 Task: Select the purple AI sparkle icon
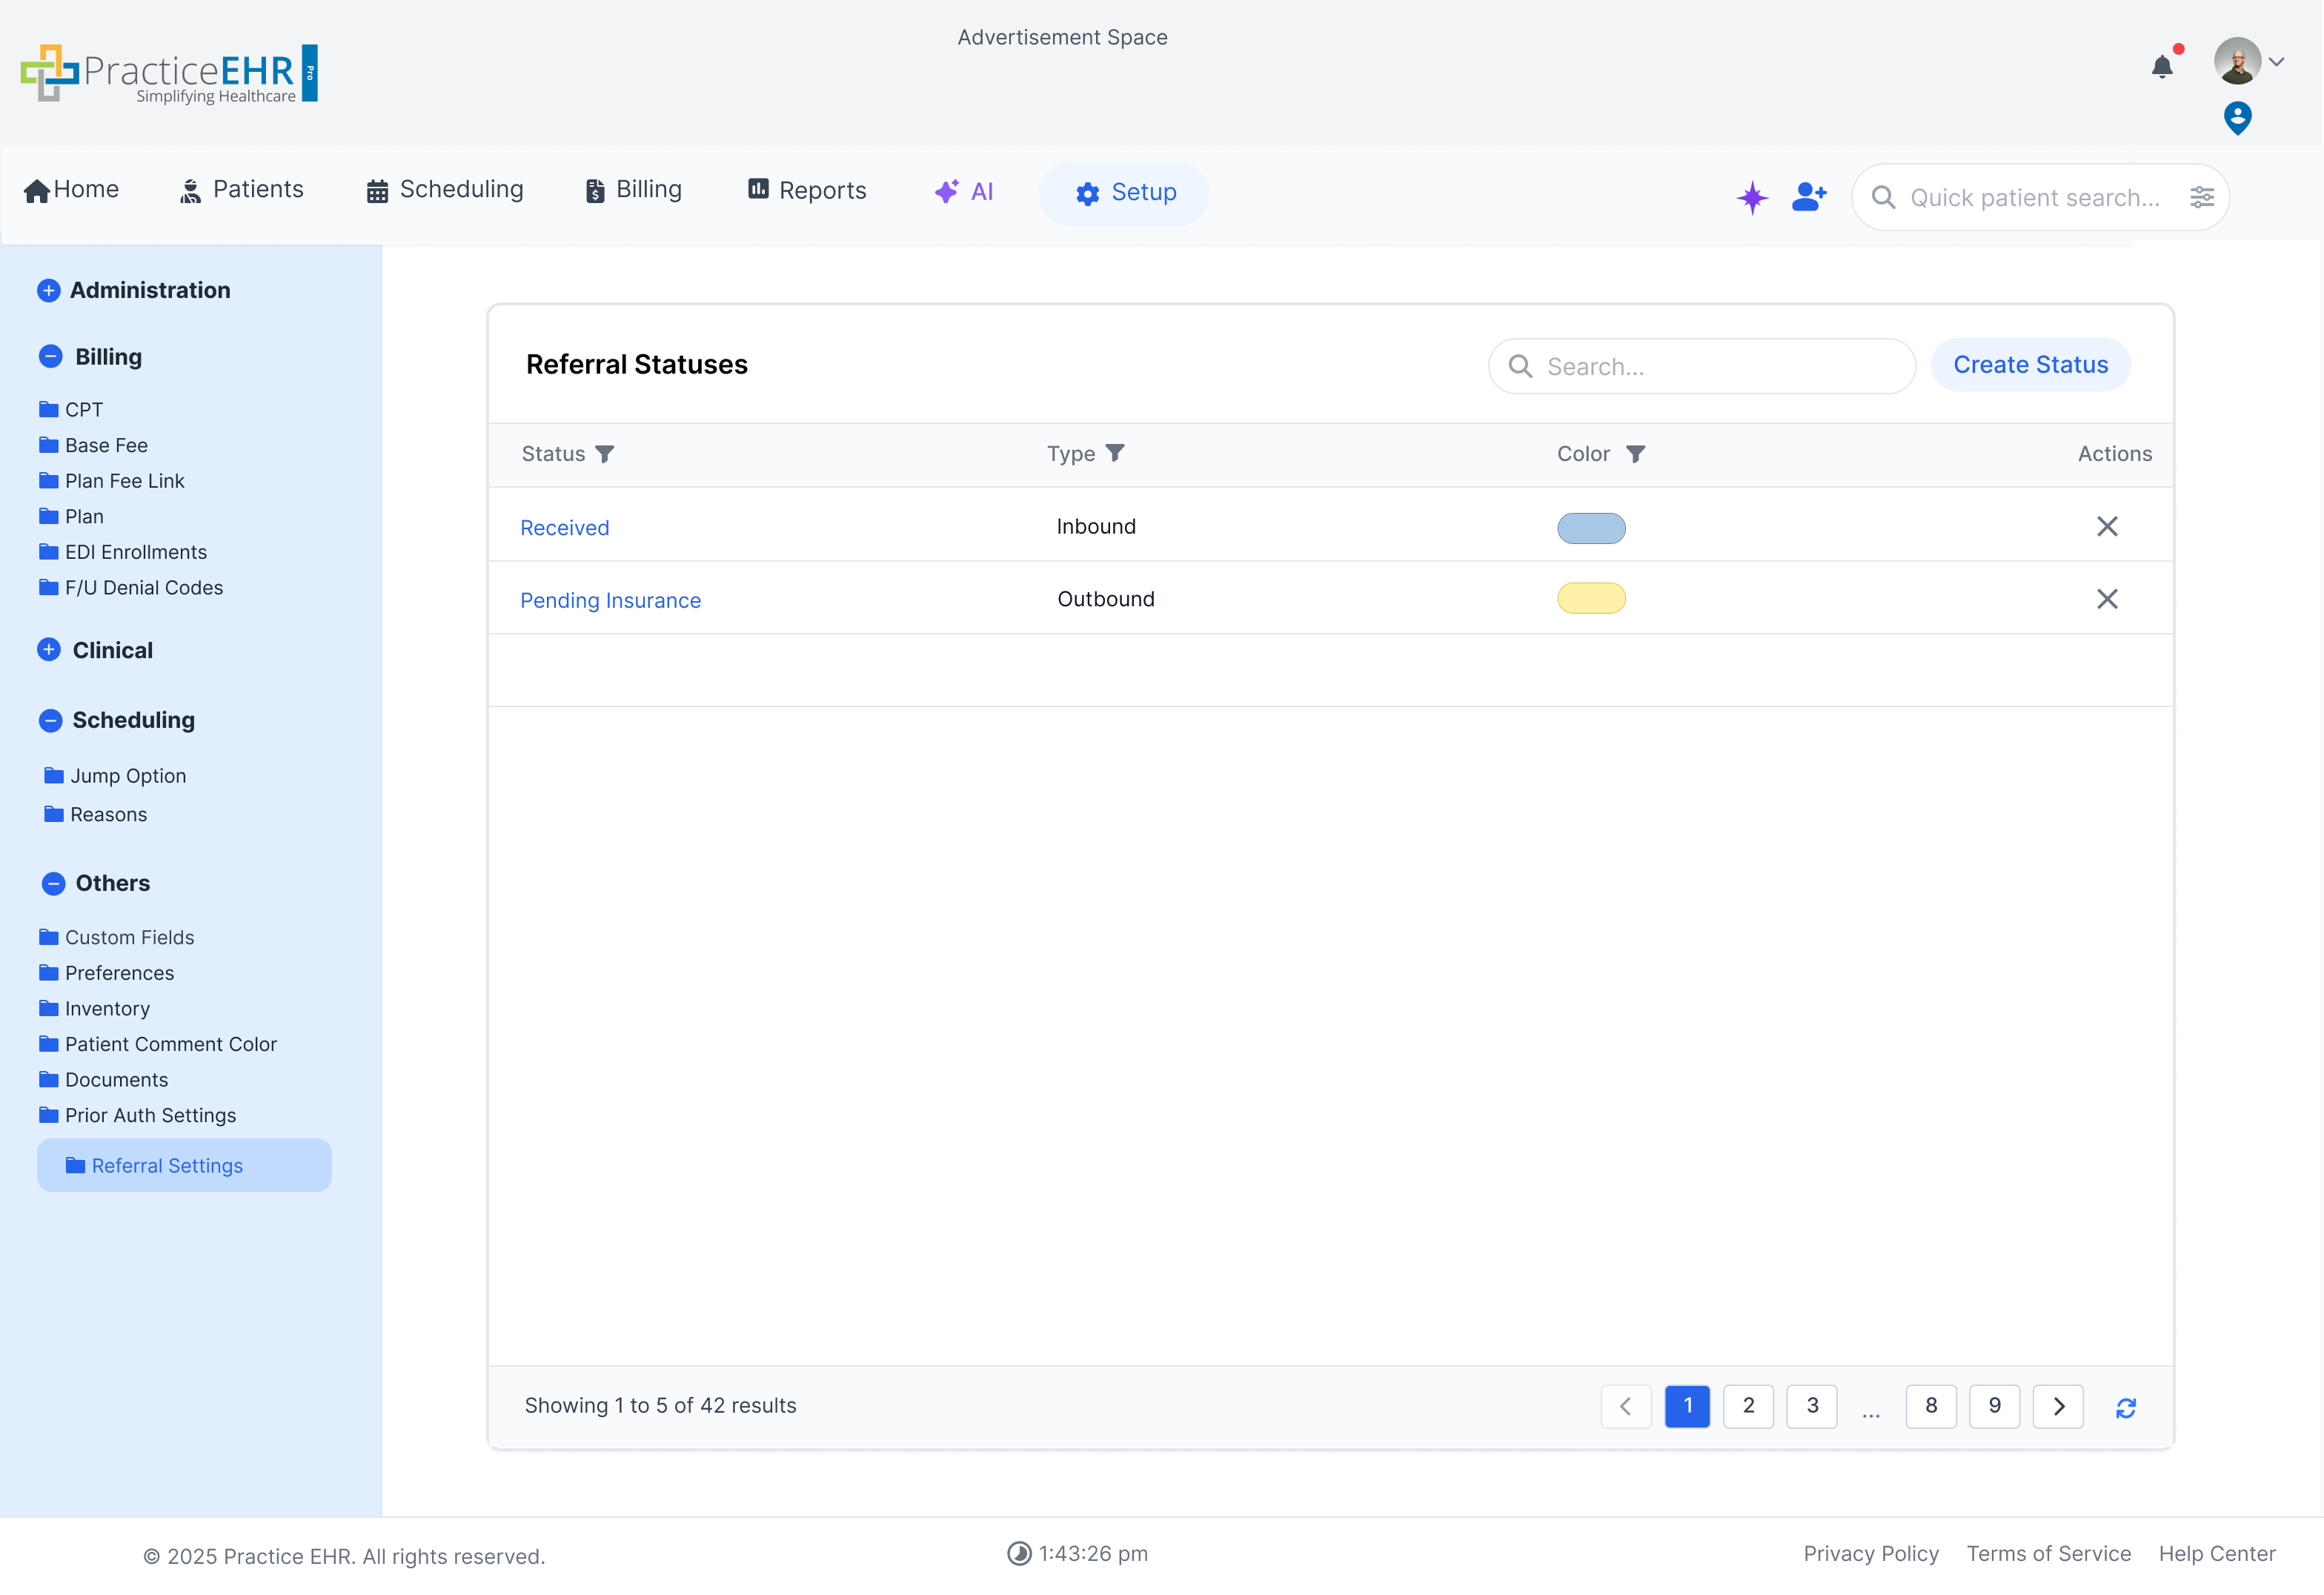(1752, 197)
